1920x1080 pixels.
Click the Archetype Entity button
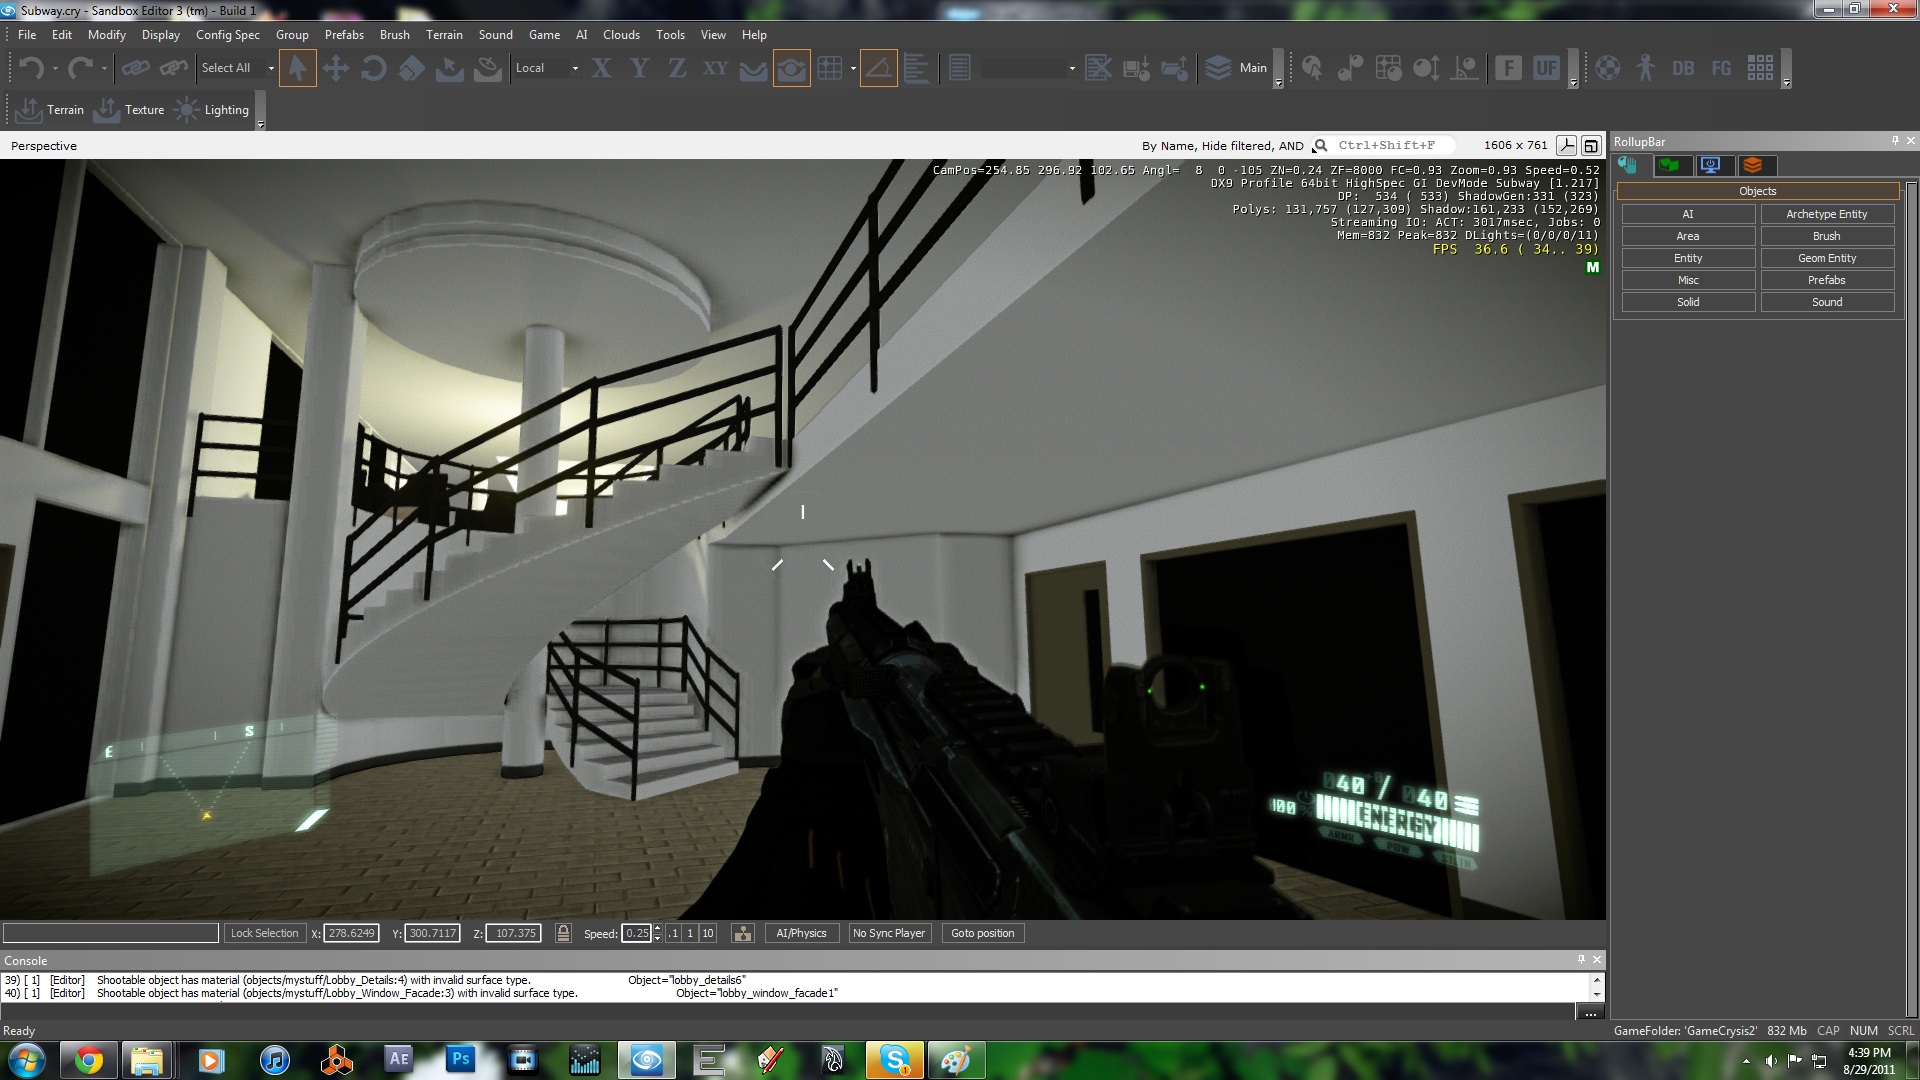(1827, 214)
